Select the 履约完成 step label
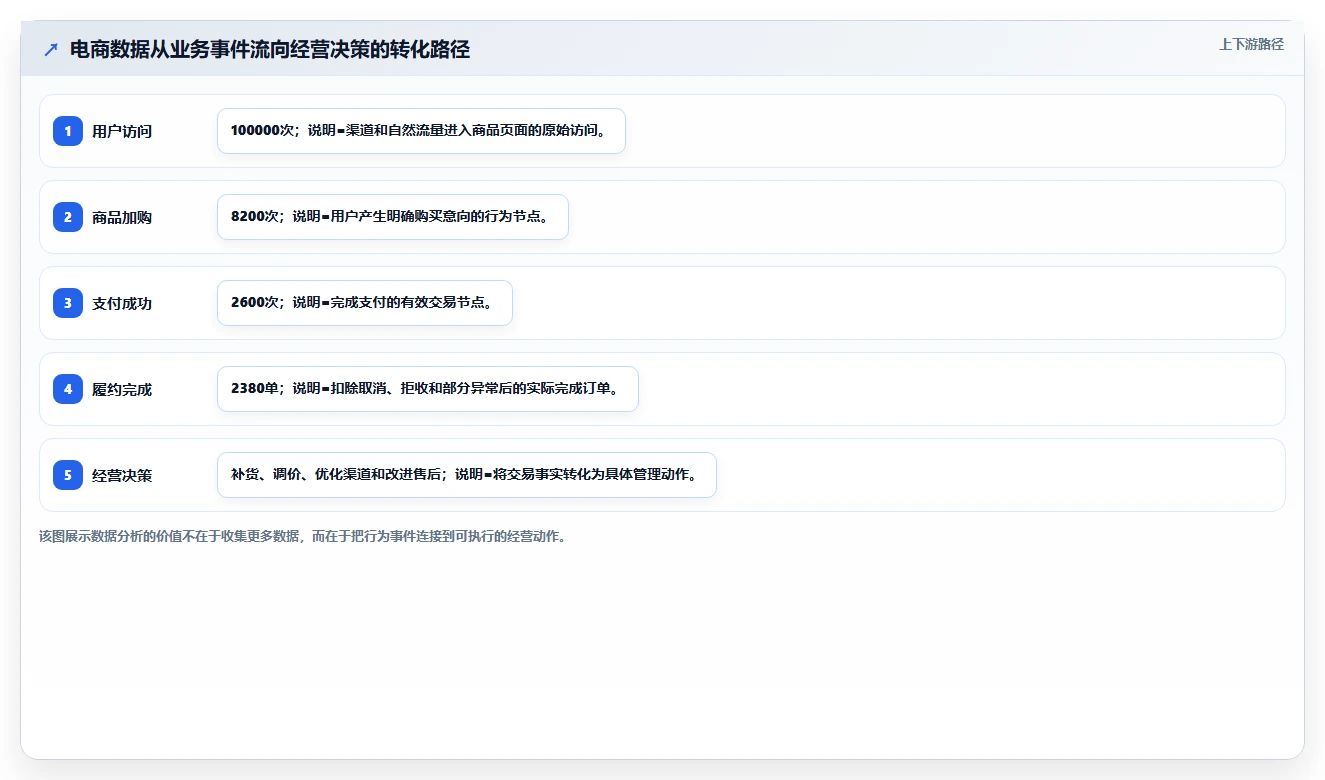 click(122, 389)
